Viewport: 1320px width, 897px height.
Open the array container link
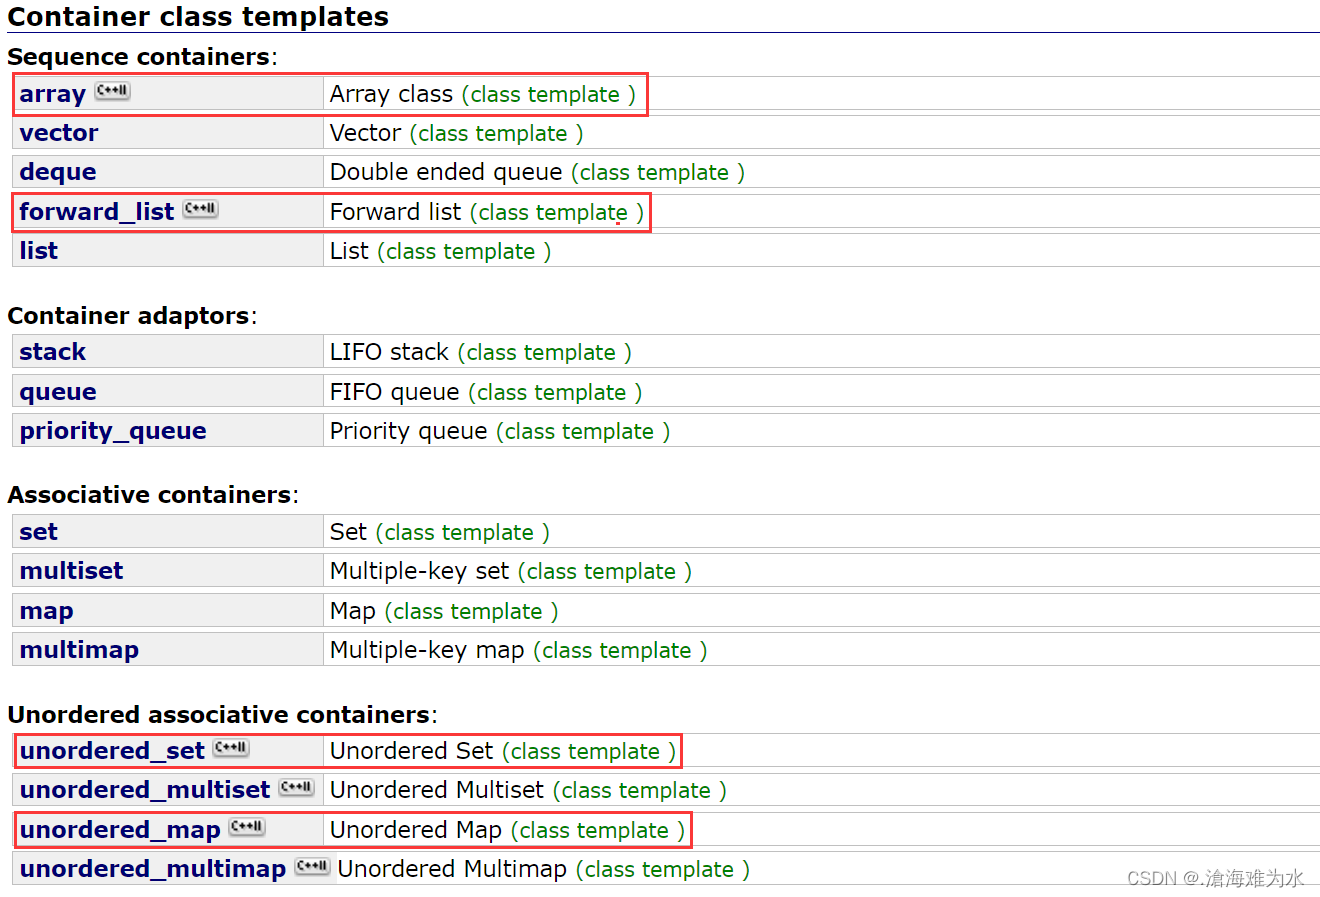tap(52, 94)
